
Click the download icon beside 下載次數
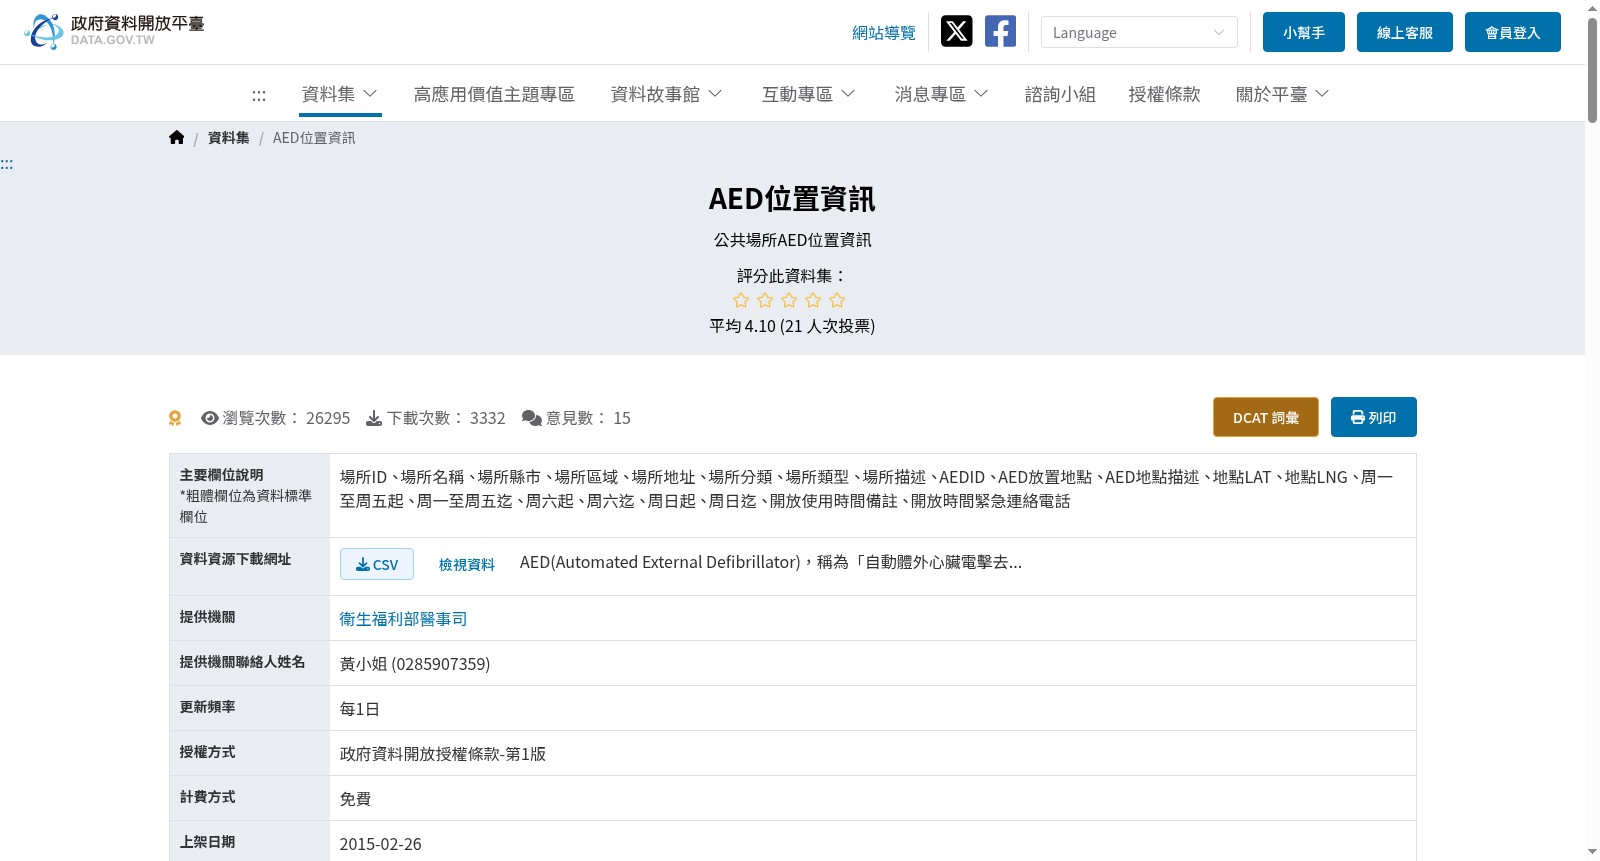(x=374, y=418)
